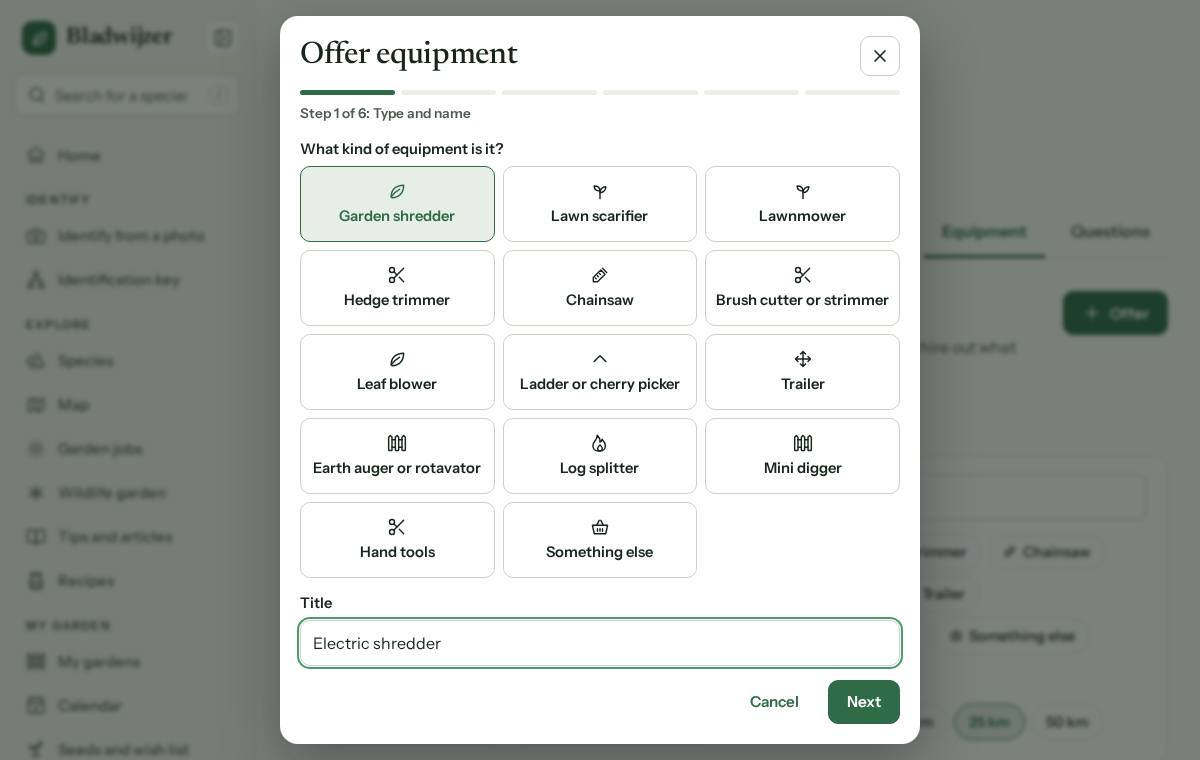The image size is (1200, 760).
Task: Choose Trailer equipment type
Action: (802, 372)
